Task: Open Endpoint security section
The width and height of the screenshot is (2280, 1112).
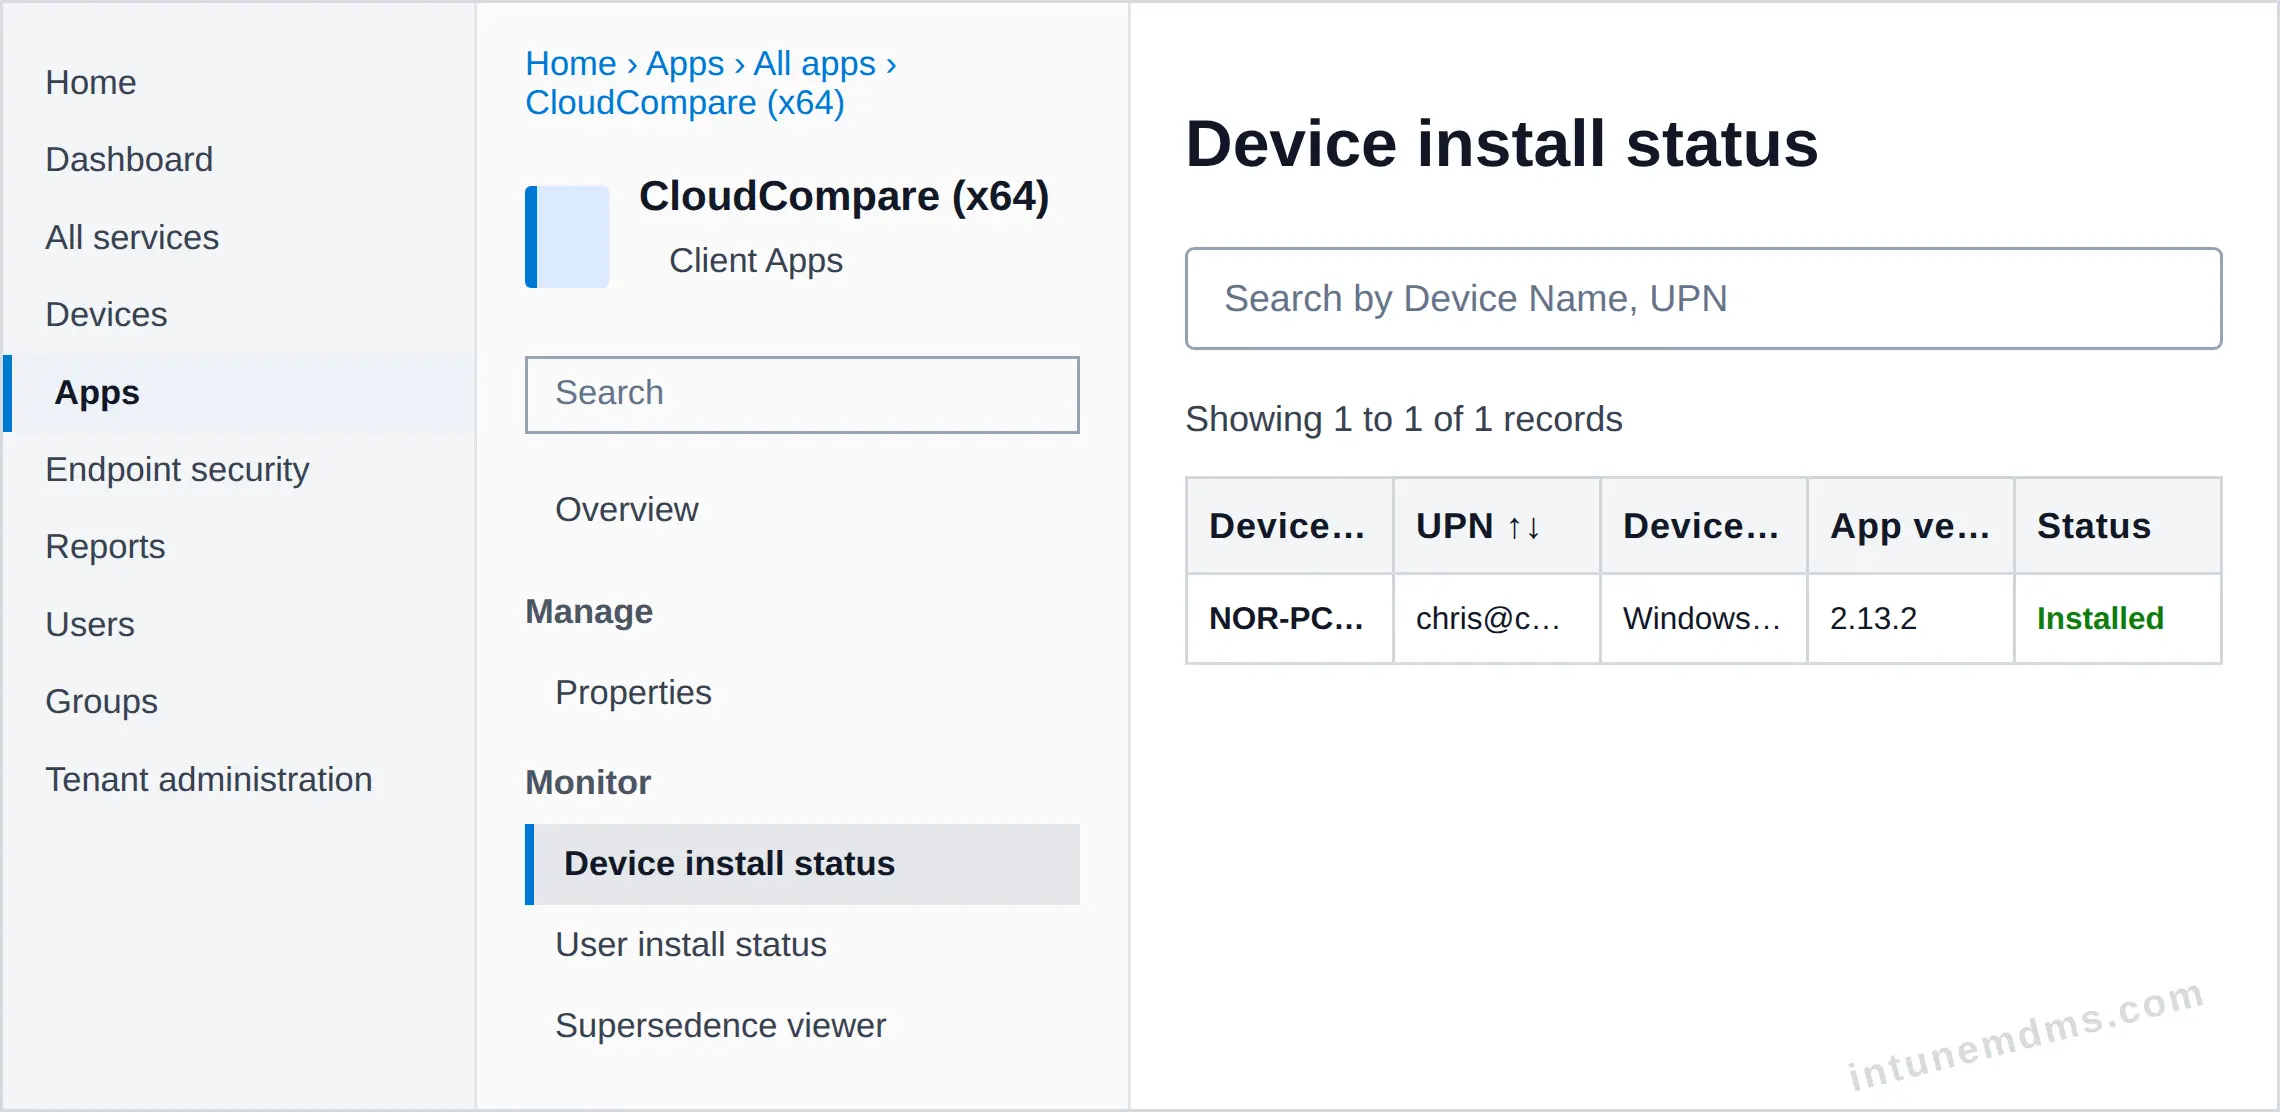Action: (x=177, y=469)
